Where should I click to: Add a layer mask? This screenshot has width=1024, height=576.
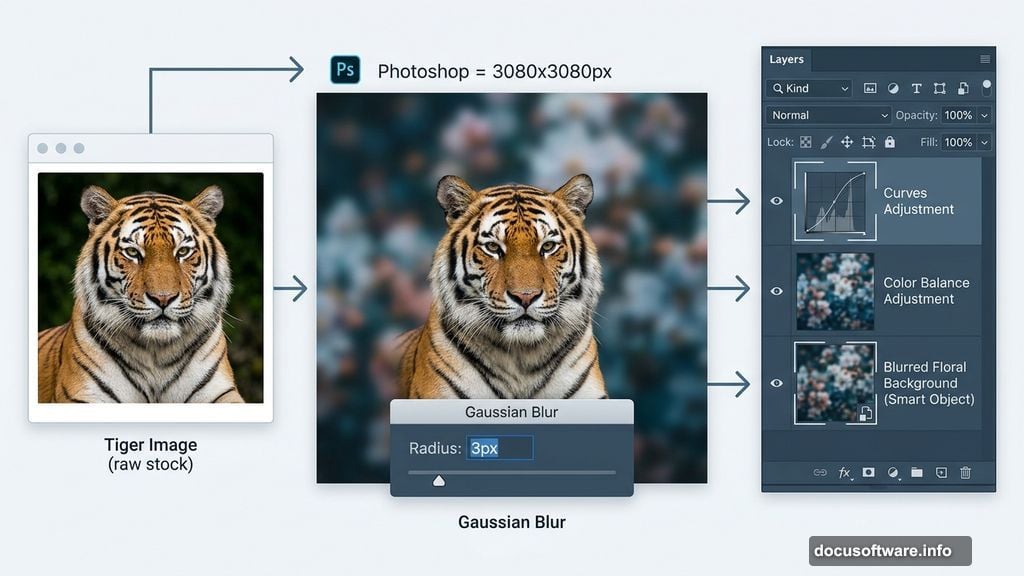[869, 472]
